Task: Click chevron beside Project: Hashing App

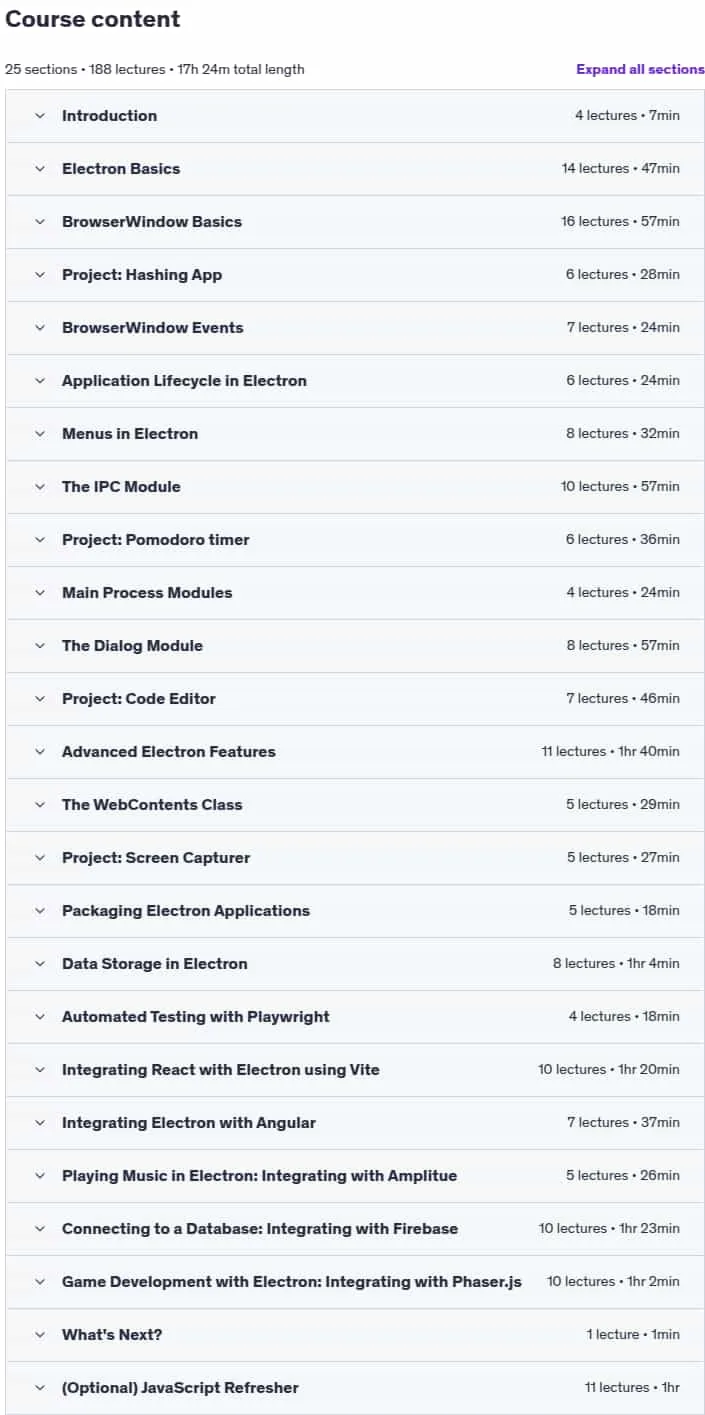Action: [x=40, y=275]
